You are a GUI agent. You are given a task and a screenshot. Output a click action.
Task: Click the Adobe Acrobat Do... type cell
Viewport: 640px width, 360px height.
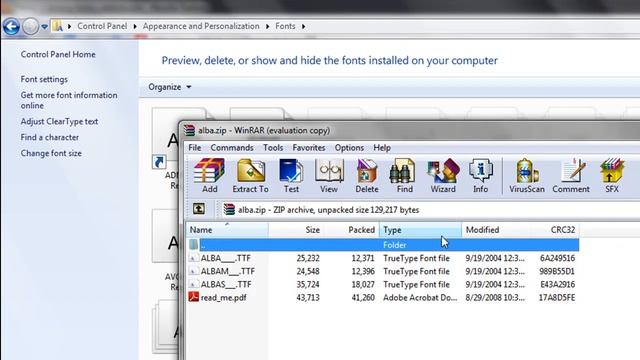point(420,298)
